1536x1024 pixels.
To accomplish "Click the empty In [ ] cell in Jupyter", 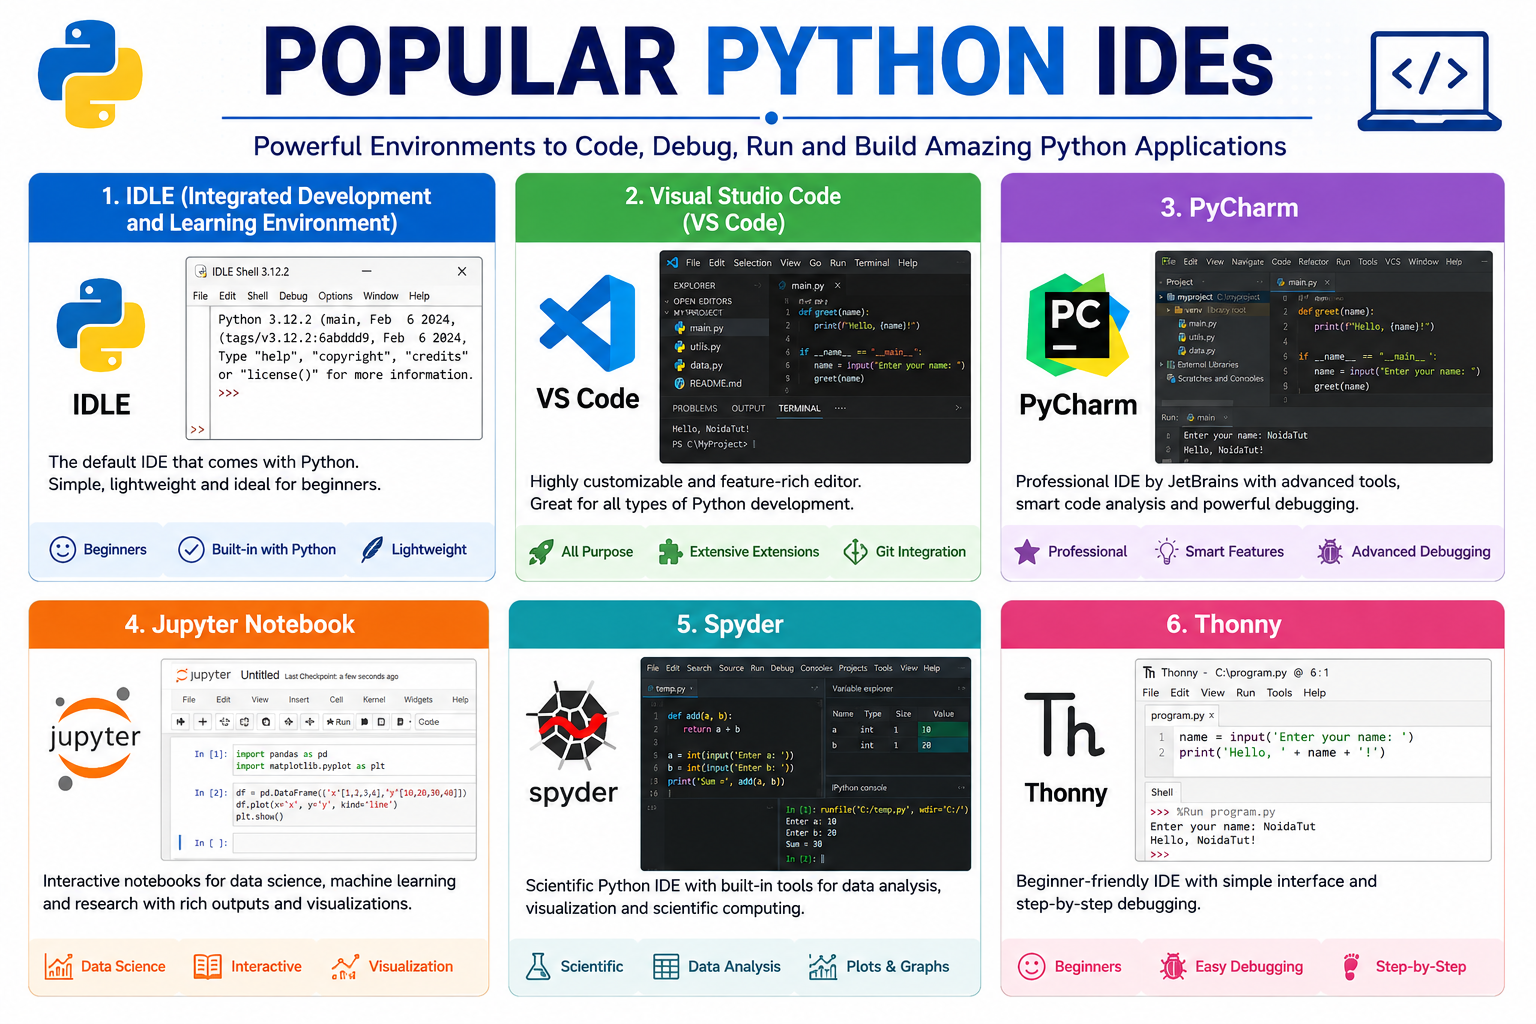I will (x=354, y=843).
